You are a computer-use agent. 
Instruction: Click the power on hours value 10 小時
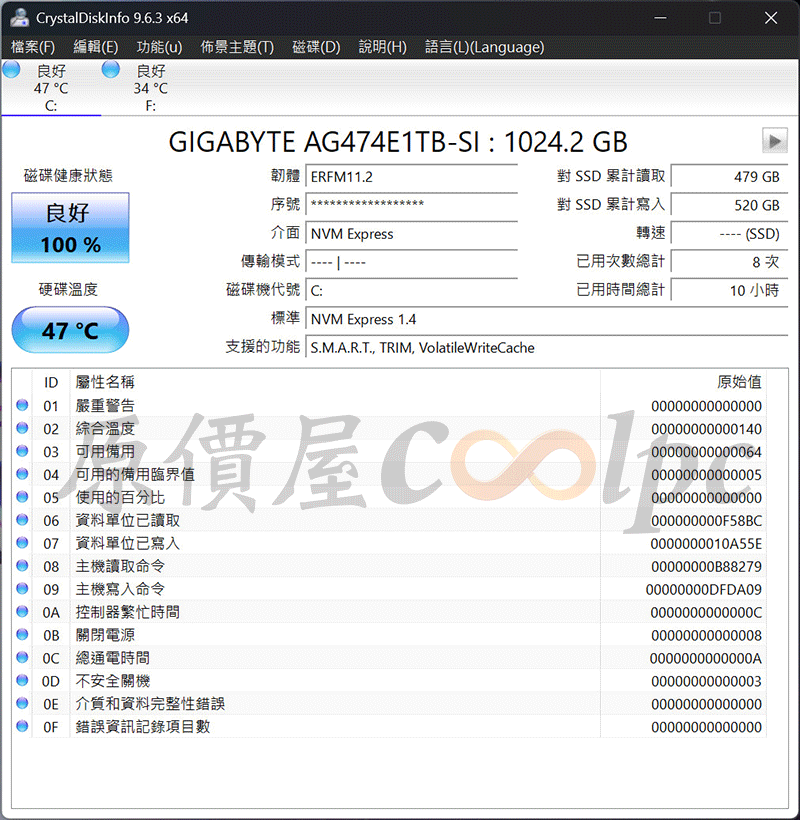729,290
